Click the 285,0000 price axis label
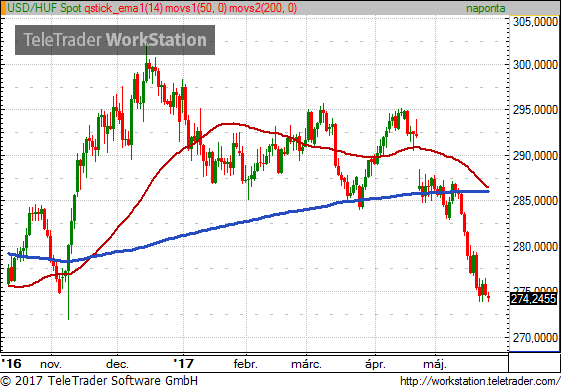Image resolution: width=561 pixels, height=390 pixels. point(535,201)
